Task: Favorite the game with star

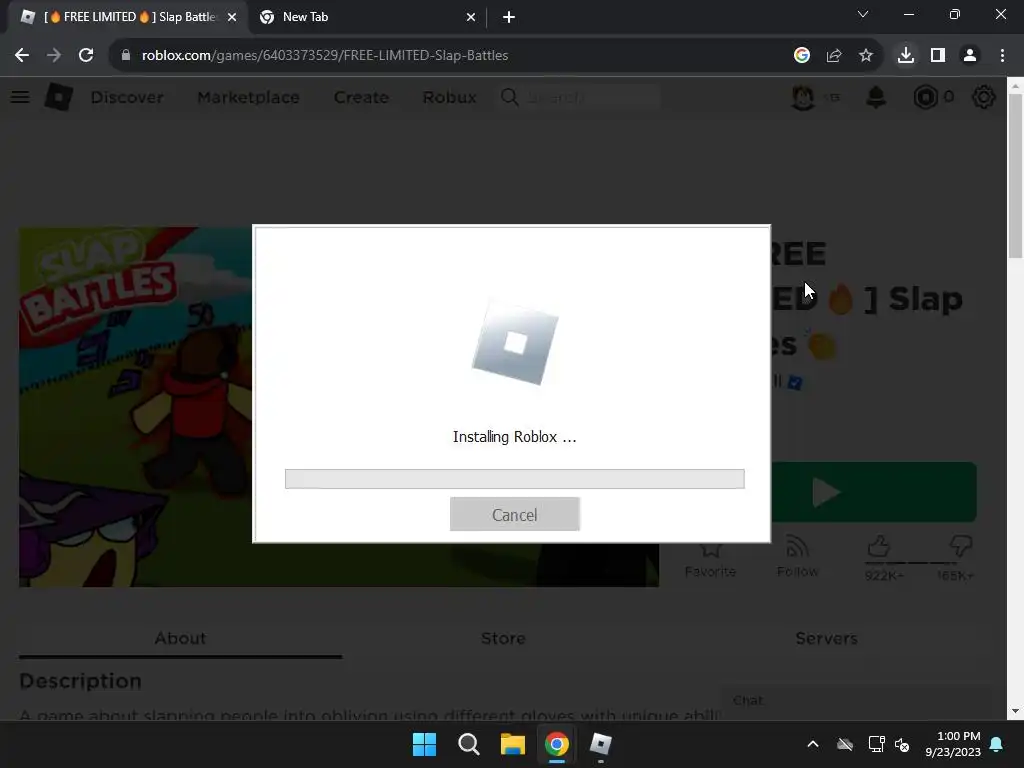Action: (x=710, y=557)
